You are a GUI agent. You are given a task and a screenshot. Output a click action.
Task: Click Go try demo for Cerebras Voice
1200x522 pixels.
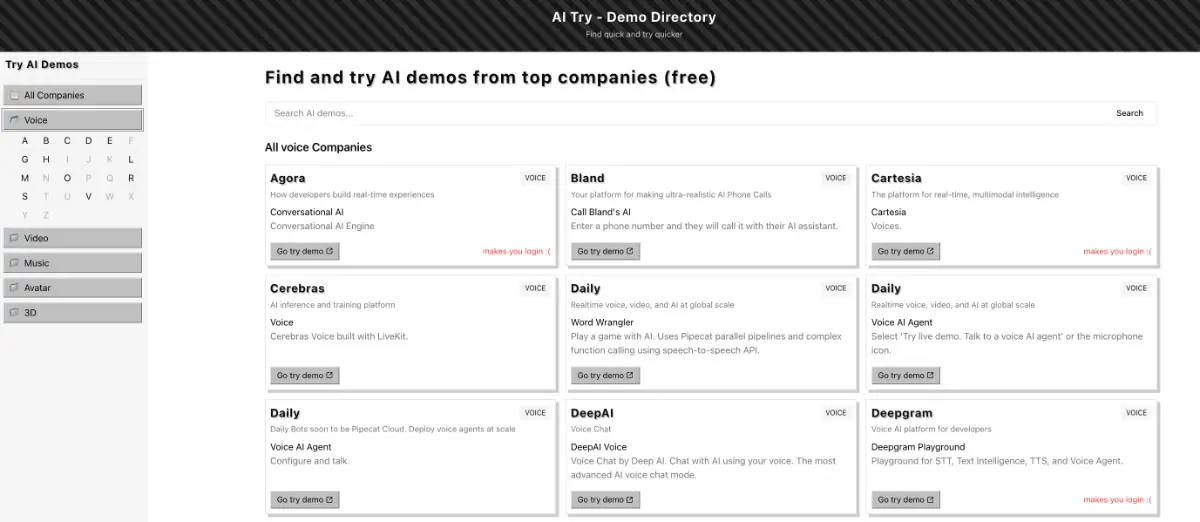coord(305,375)
